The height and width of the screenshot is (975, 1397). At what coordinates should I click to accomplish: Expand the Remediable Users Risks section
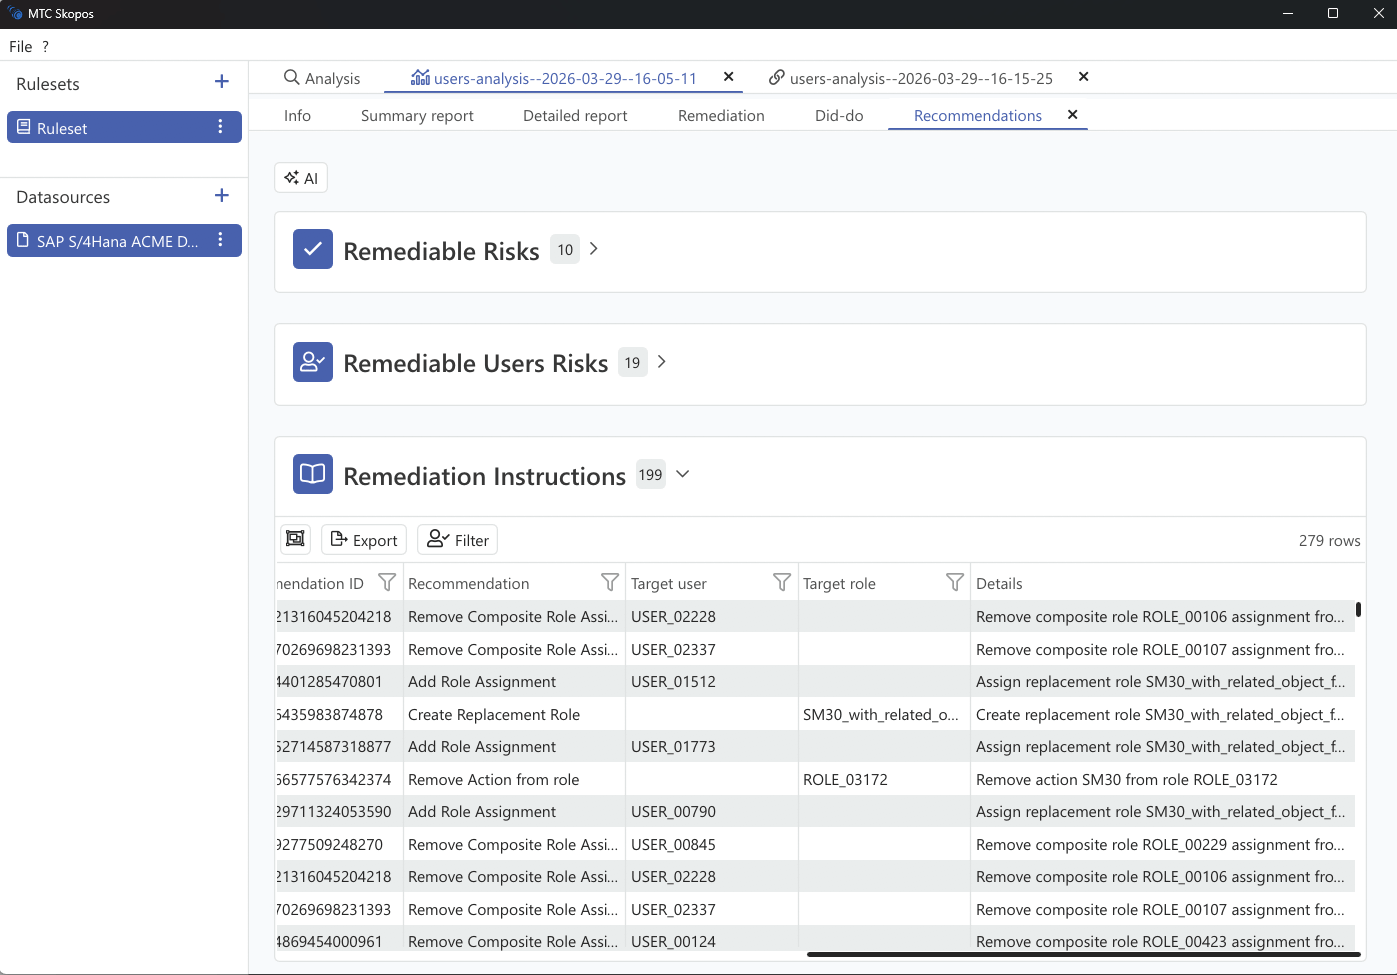tap(661, 362)
